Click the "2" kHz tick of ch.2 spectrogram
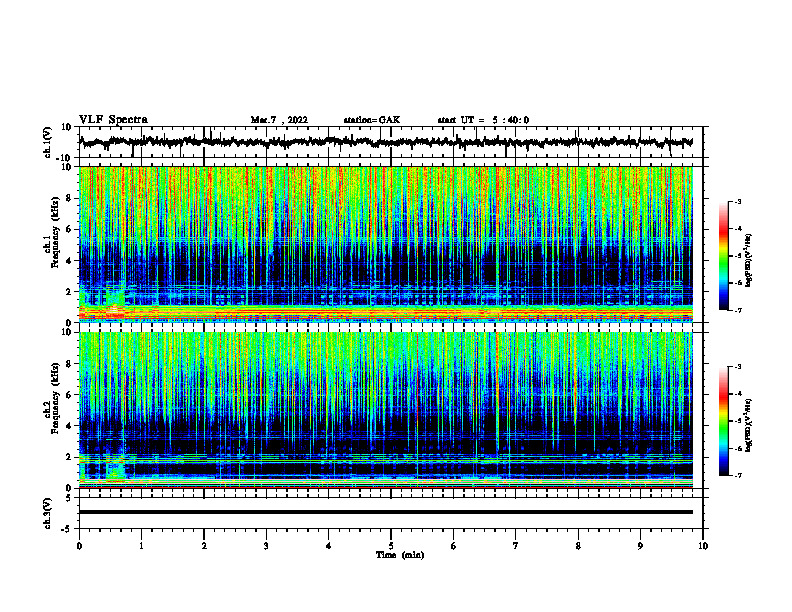Viewport: 792px width, 612px height. point(70,457)
